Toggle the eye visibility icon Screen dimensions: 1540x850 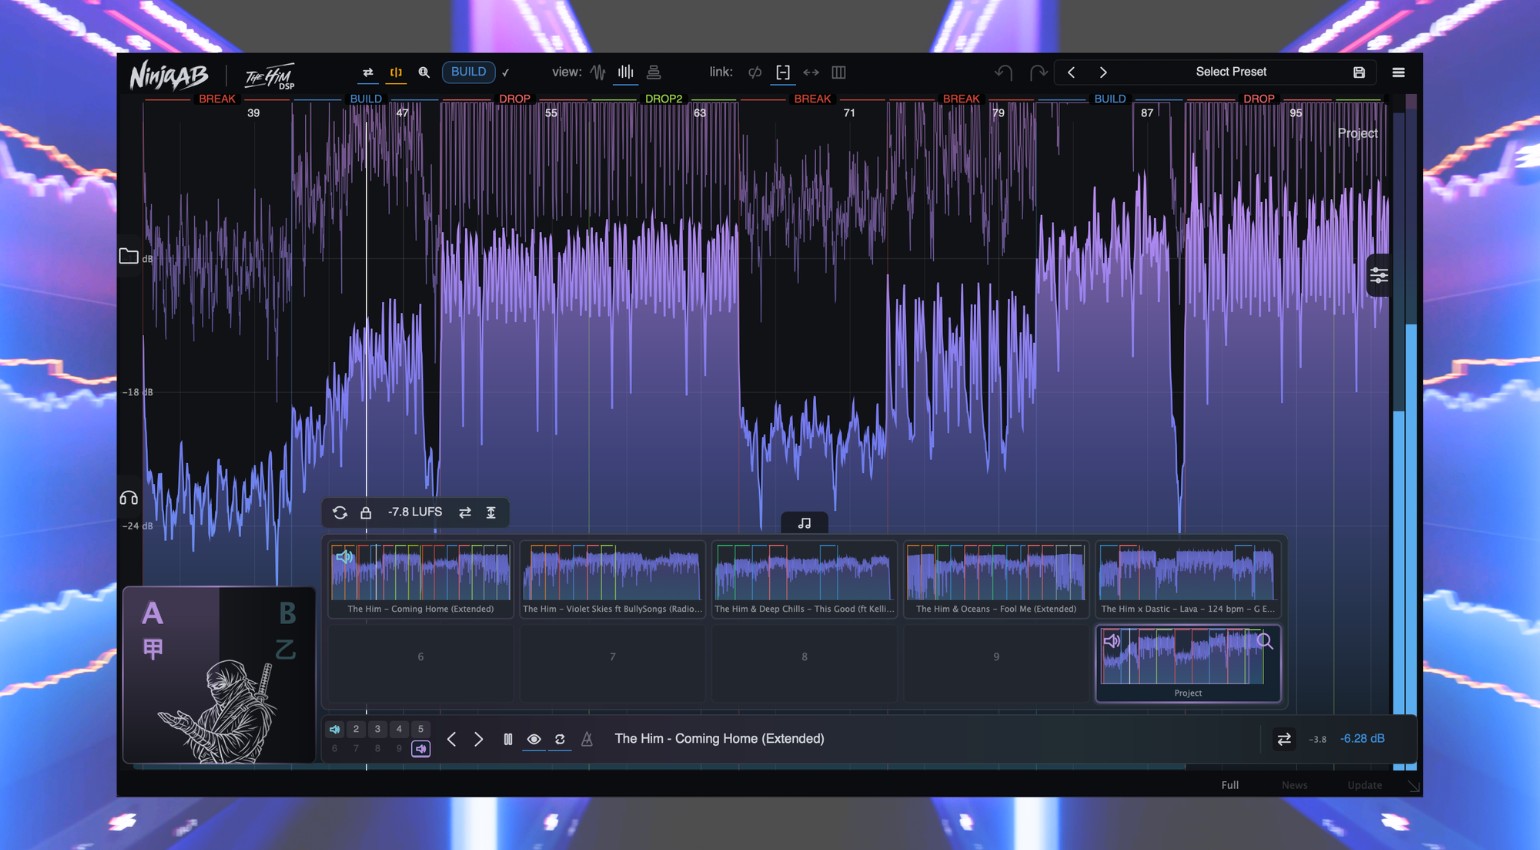[x=534, y=739]
